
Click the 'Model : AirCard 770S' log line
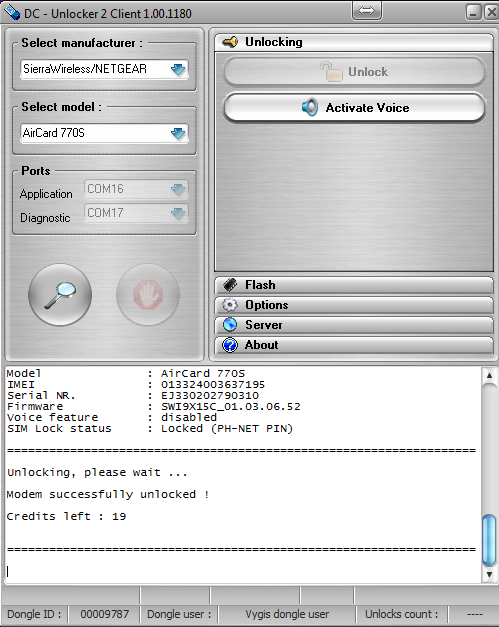(x=126, y=373)
